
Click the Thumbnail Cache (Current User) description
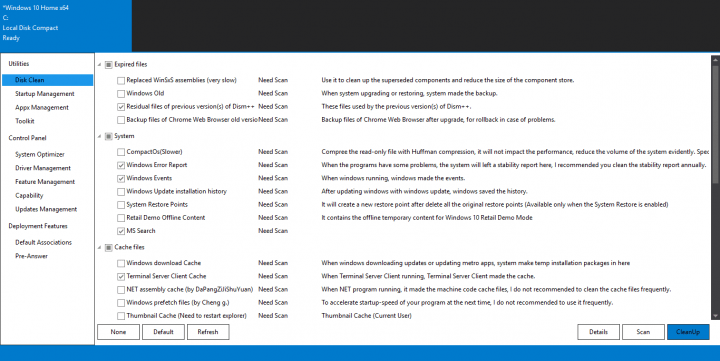(x=366, y=316)
